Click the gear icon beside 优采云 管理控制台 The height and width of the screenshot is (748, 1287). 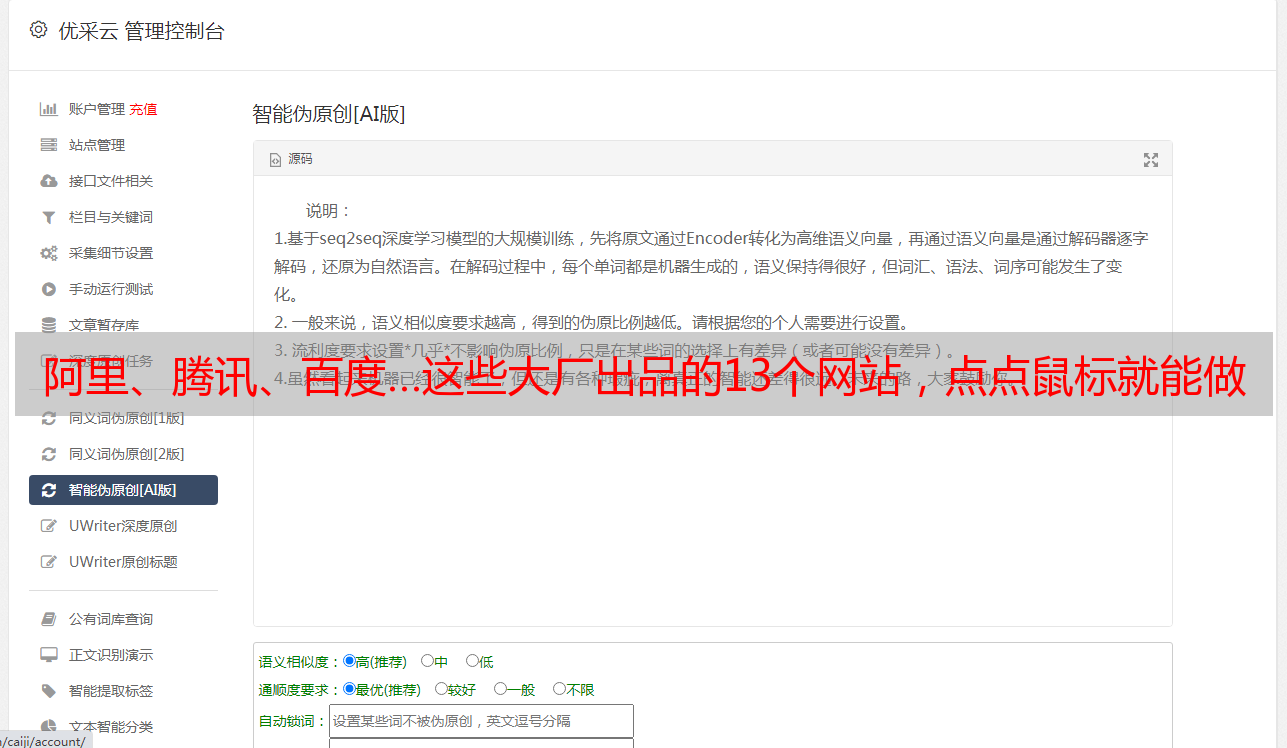tap(38, 30)
